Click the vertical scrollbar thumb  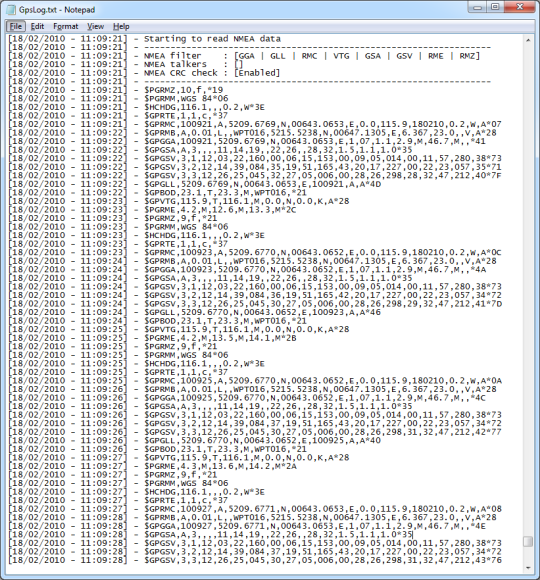[x=528, y=542]
